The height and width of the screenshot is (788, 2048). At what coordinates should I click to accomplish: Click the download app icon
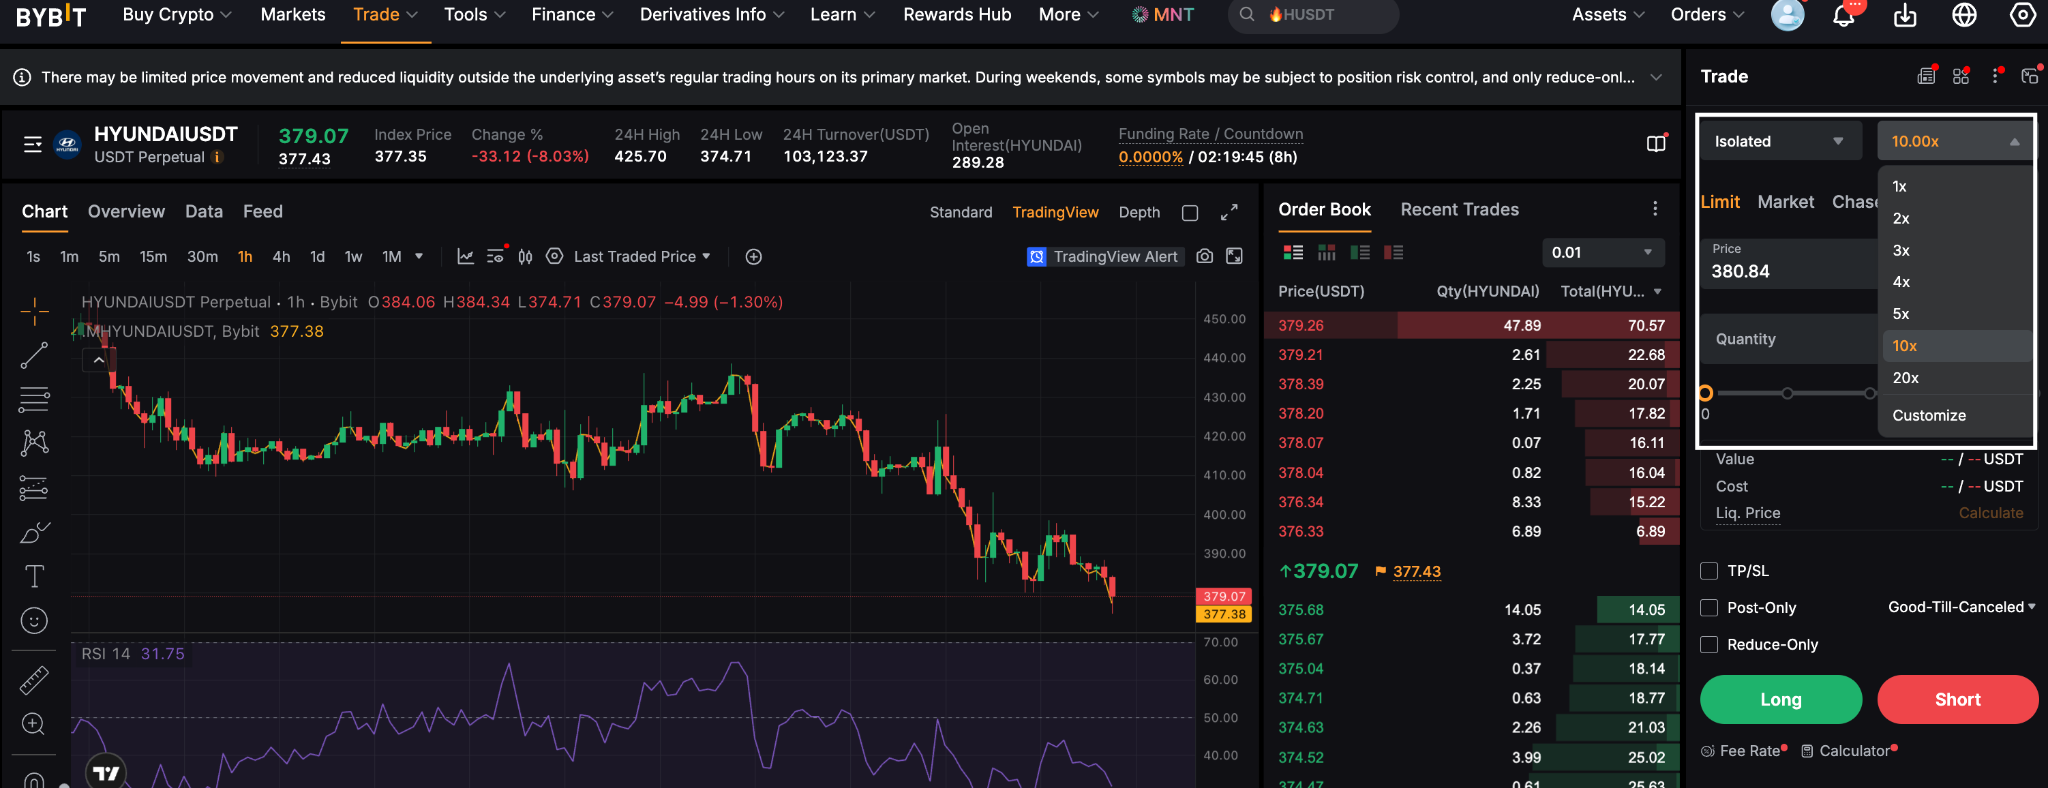[x=1905, y=15]
